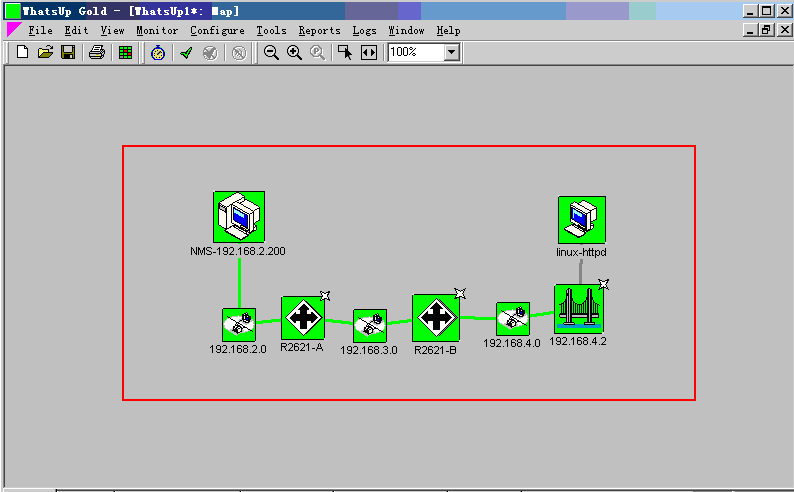This screenshot has width=794, height=492.
Task: Print the map with the printer icon
Action: [96, 52]
